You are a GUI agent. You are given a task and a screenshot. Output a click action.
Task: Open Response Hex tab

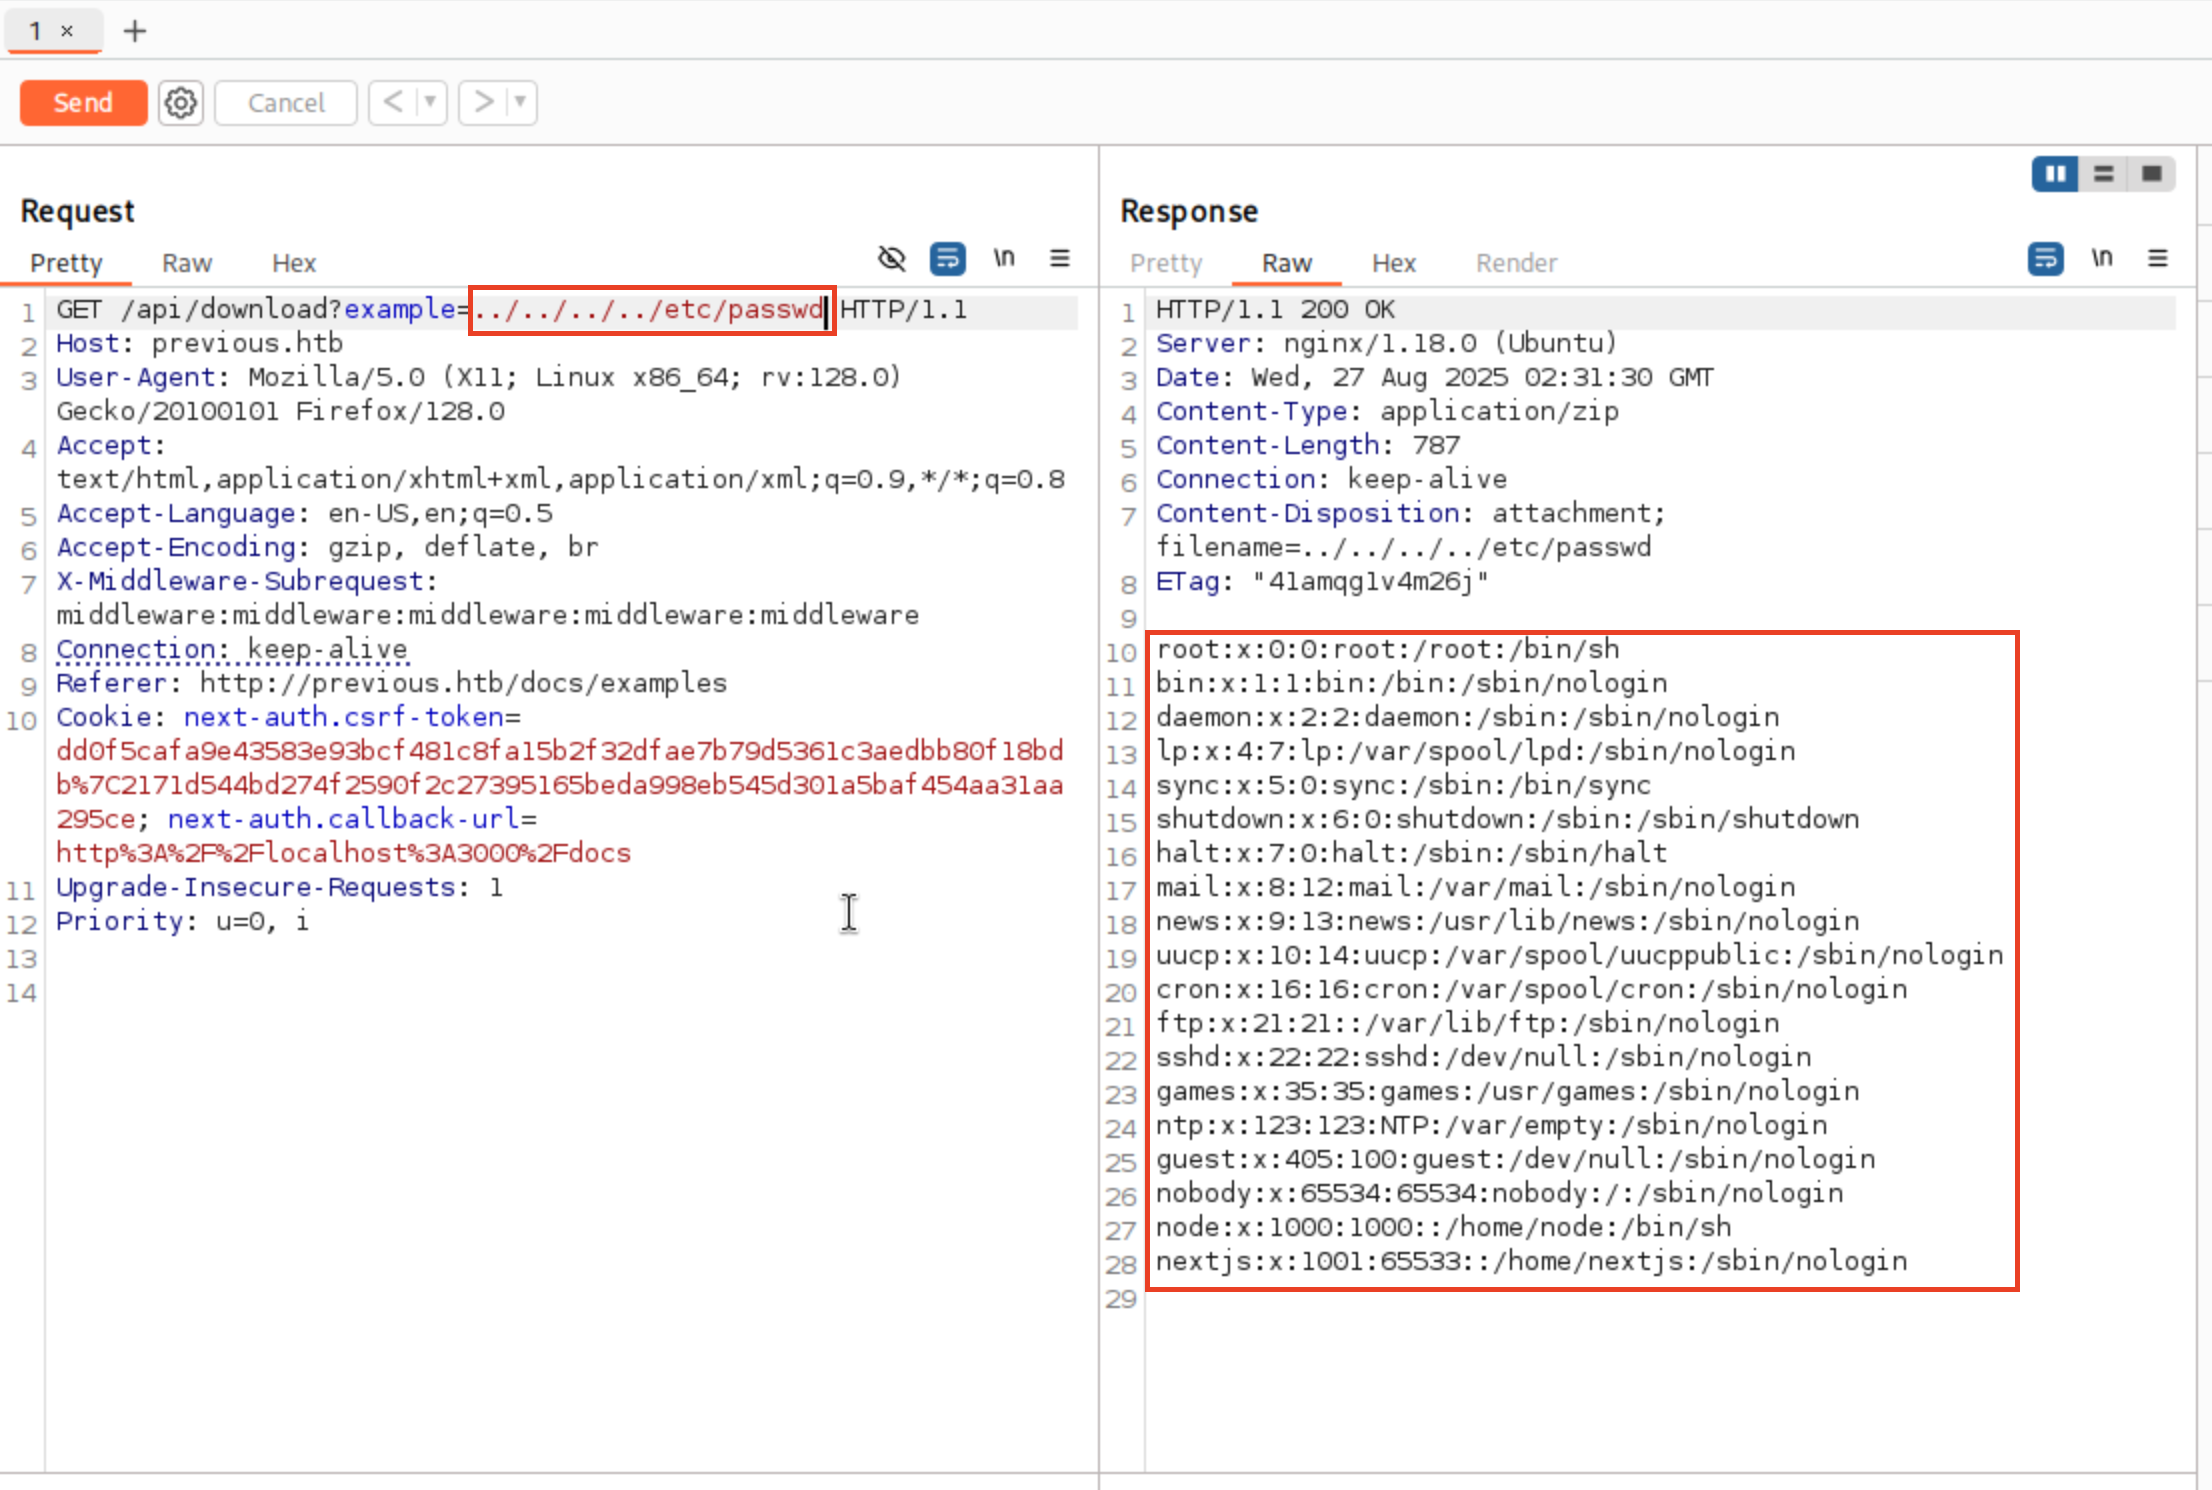tap(1393, 263)
